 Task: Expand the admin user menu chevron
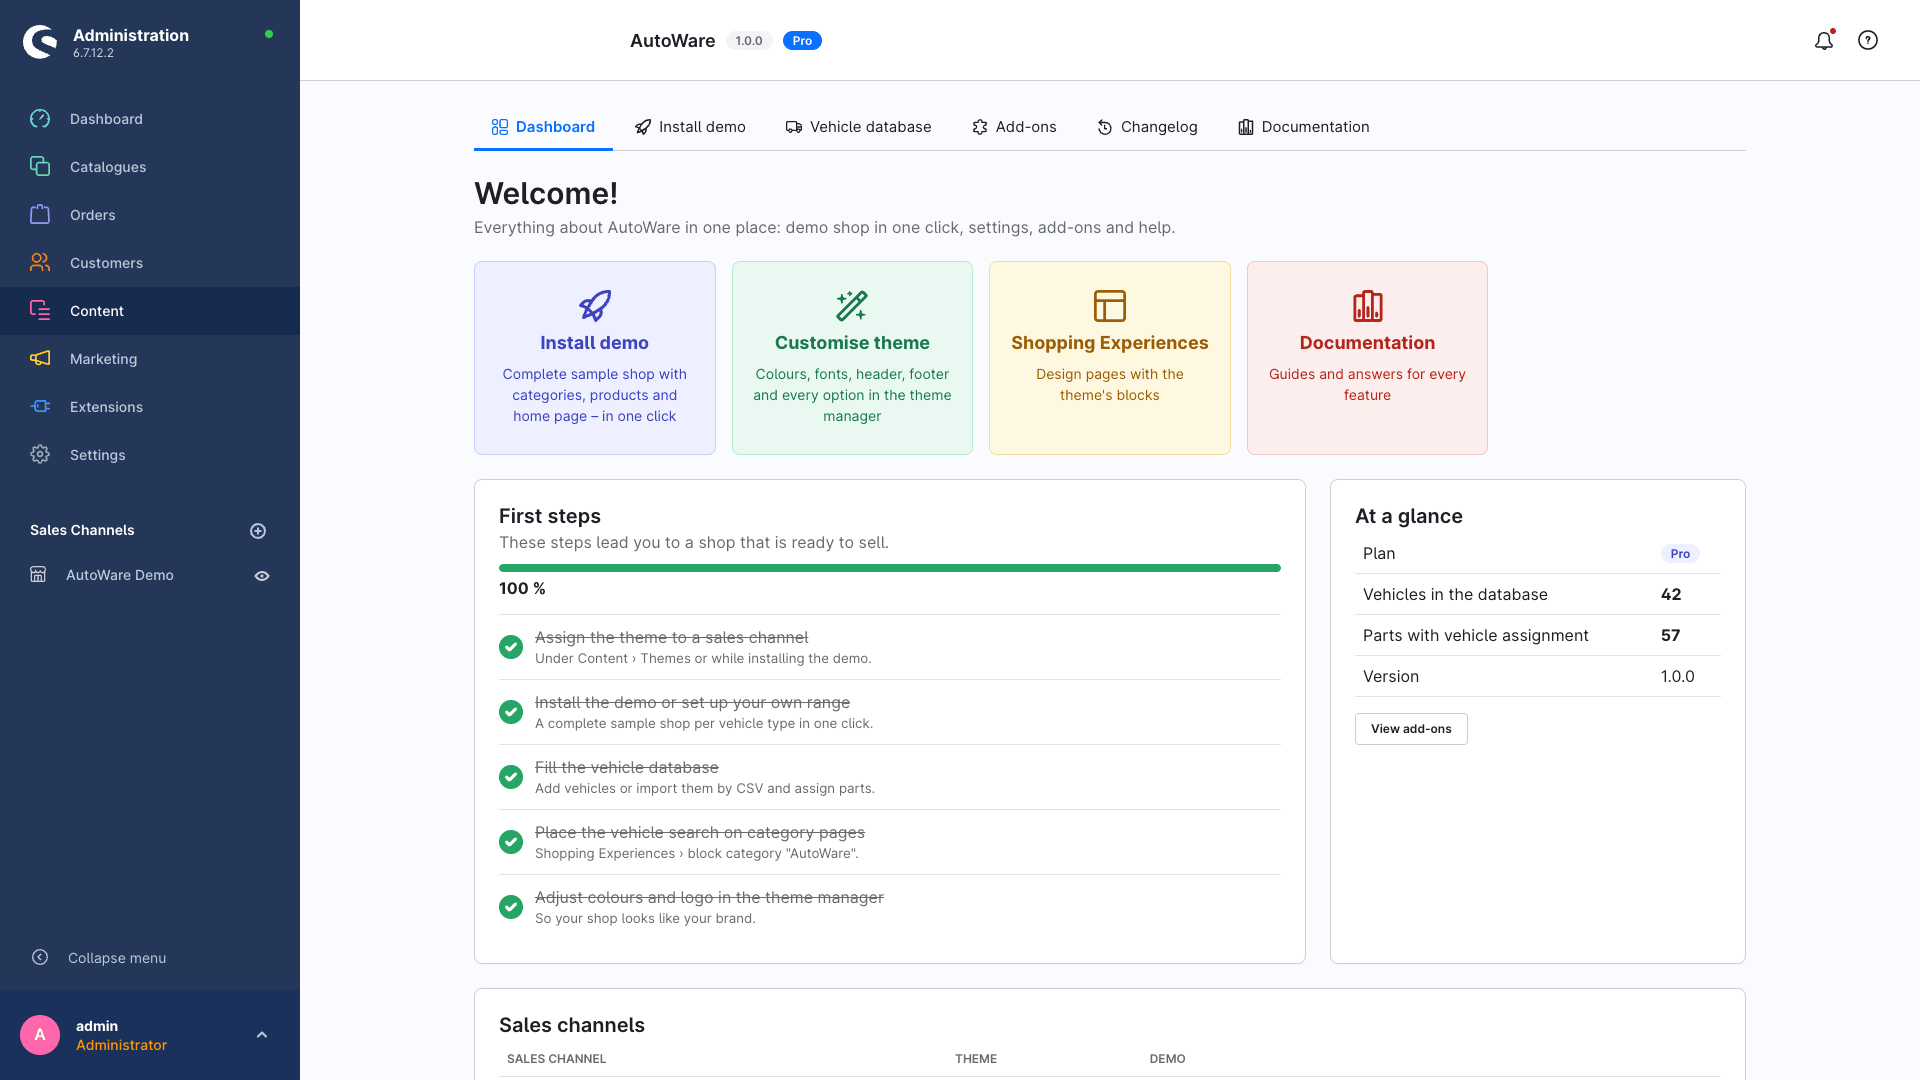(x=262, y=1035)
